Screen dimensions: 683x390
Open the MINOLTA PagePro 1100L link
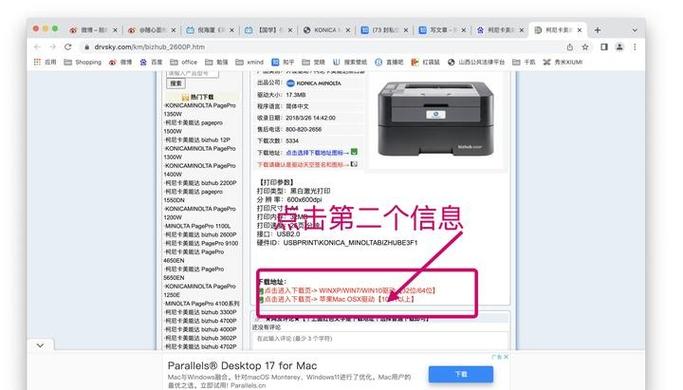(197, 226)
